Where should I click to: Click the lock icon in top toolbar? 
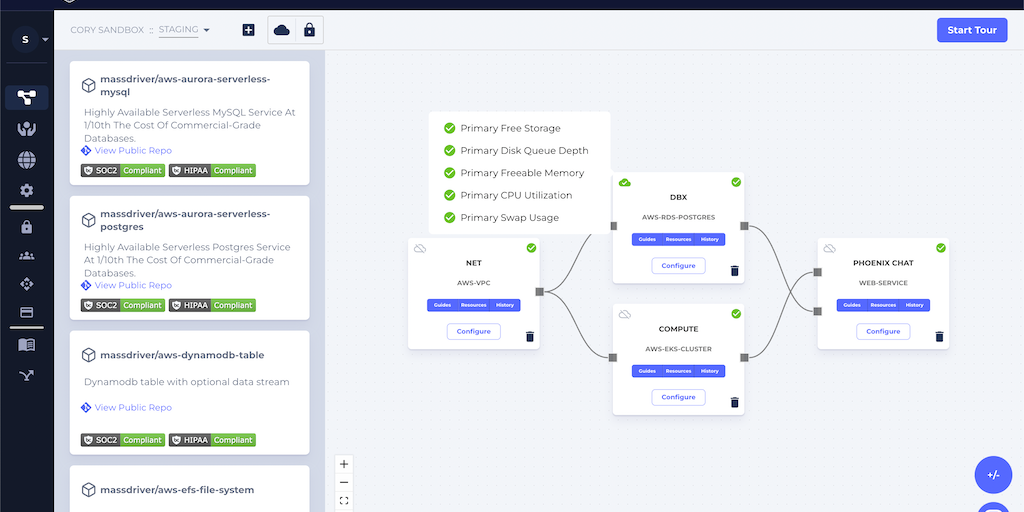pyautogui.click(x=309, y=30)
